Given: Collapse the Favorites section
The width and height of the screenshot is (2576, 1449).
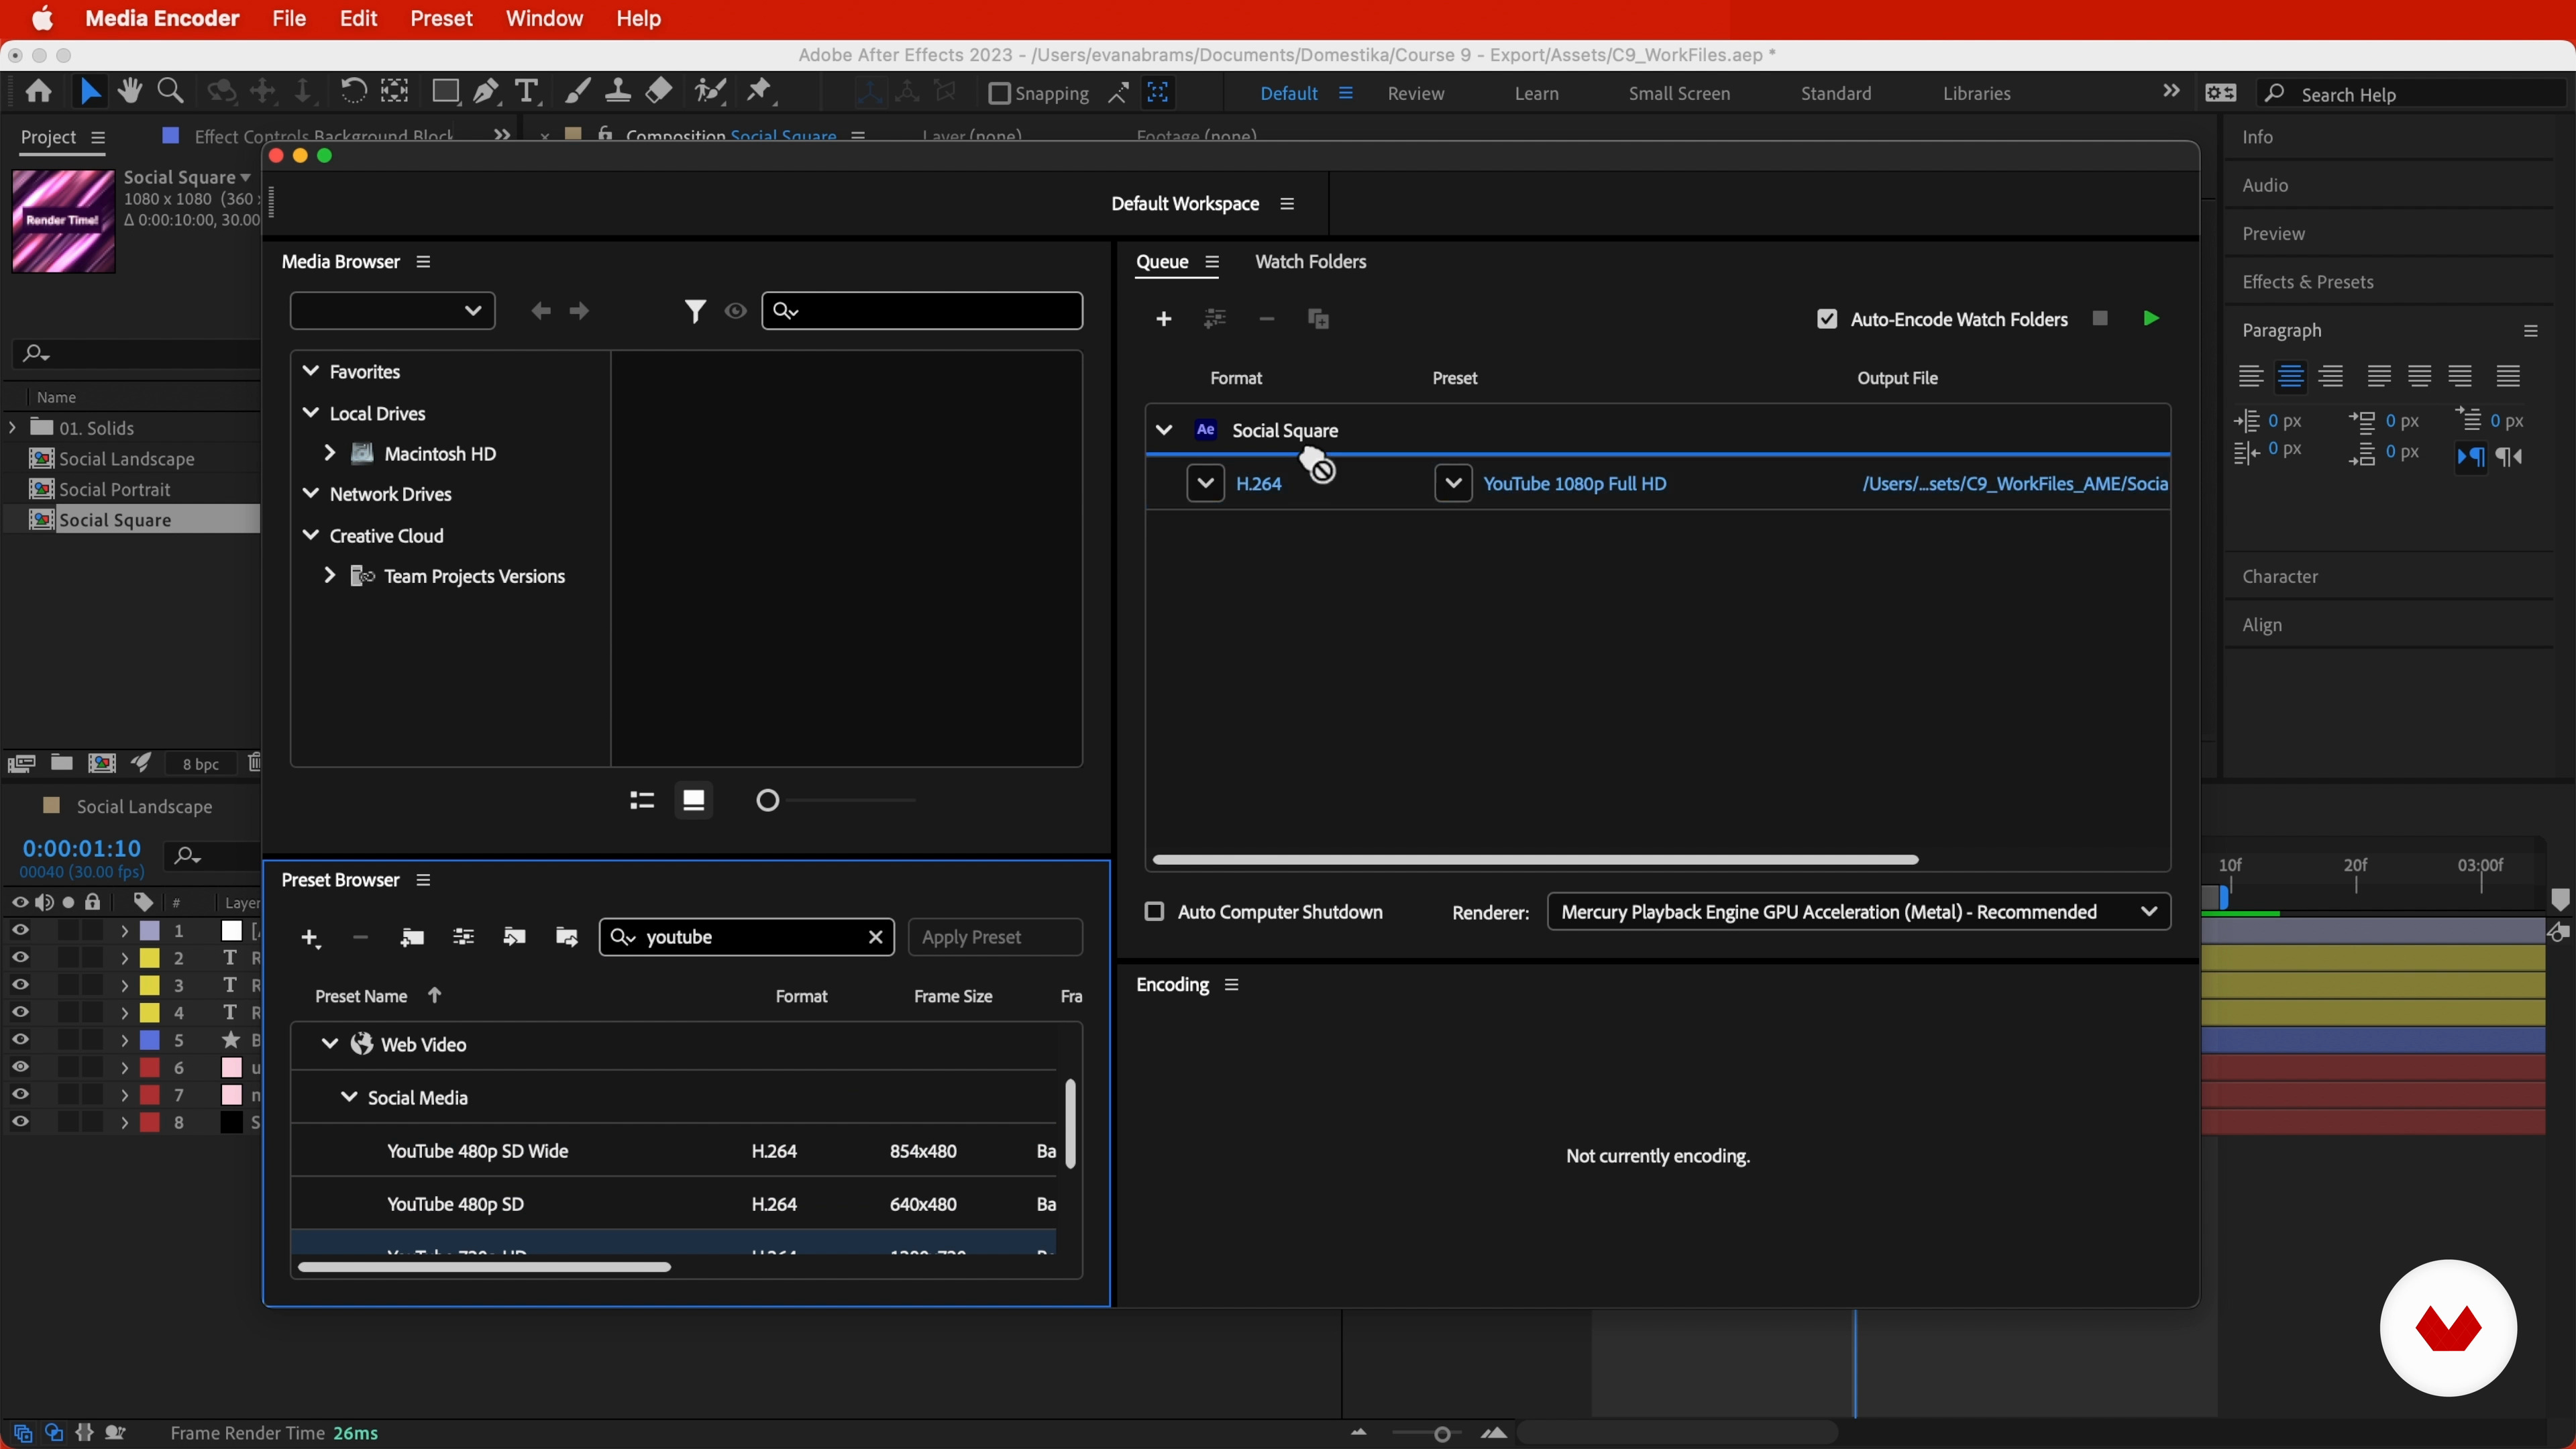Looking at the screenshot, I should (x=311, y=371).
